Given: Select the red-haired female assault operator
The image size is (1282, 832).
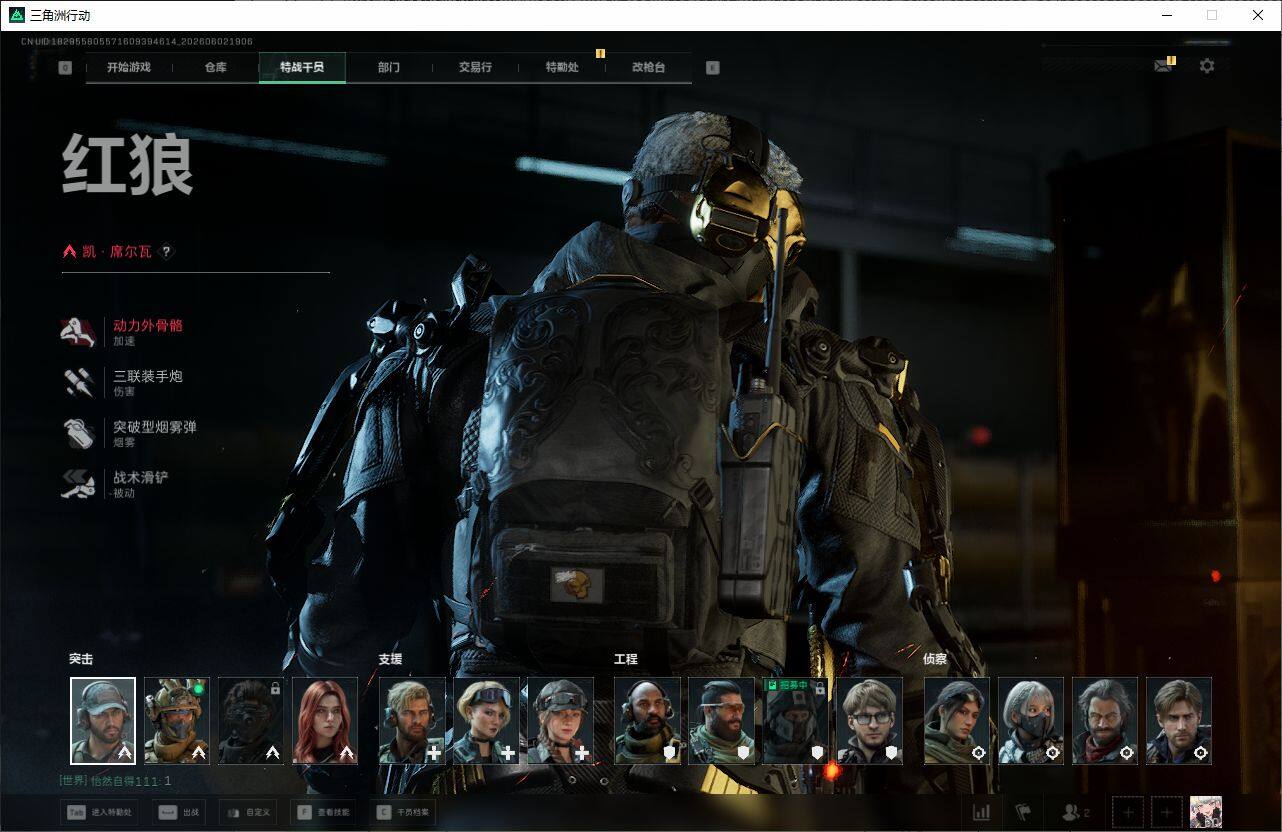Looking at the screenshot, I should point(325,721).
